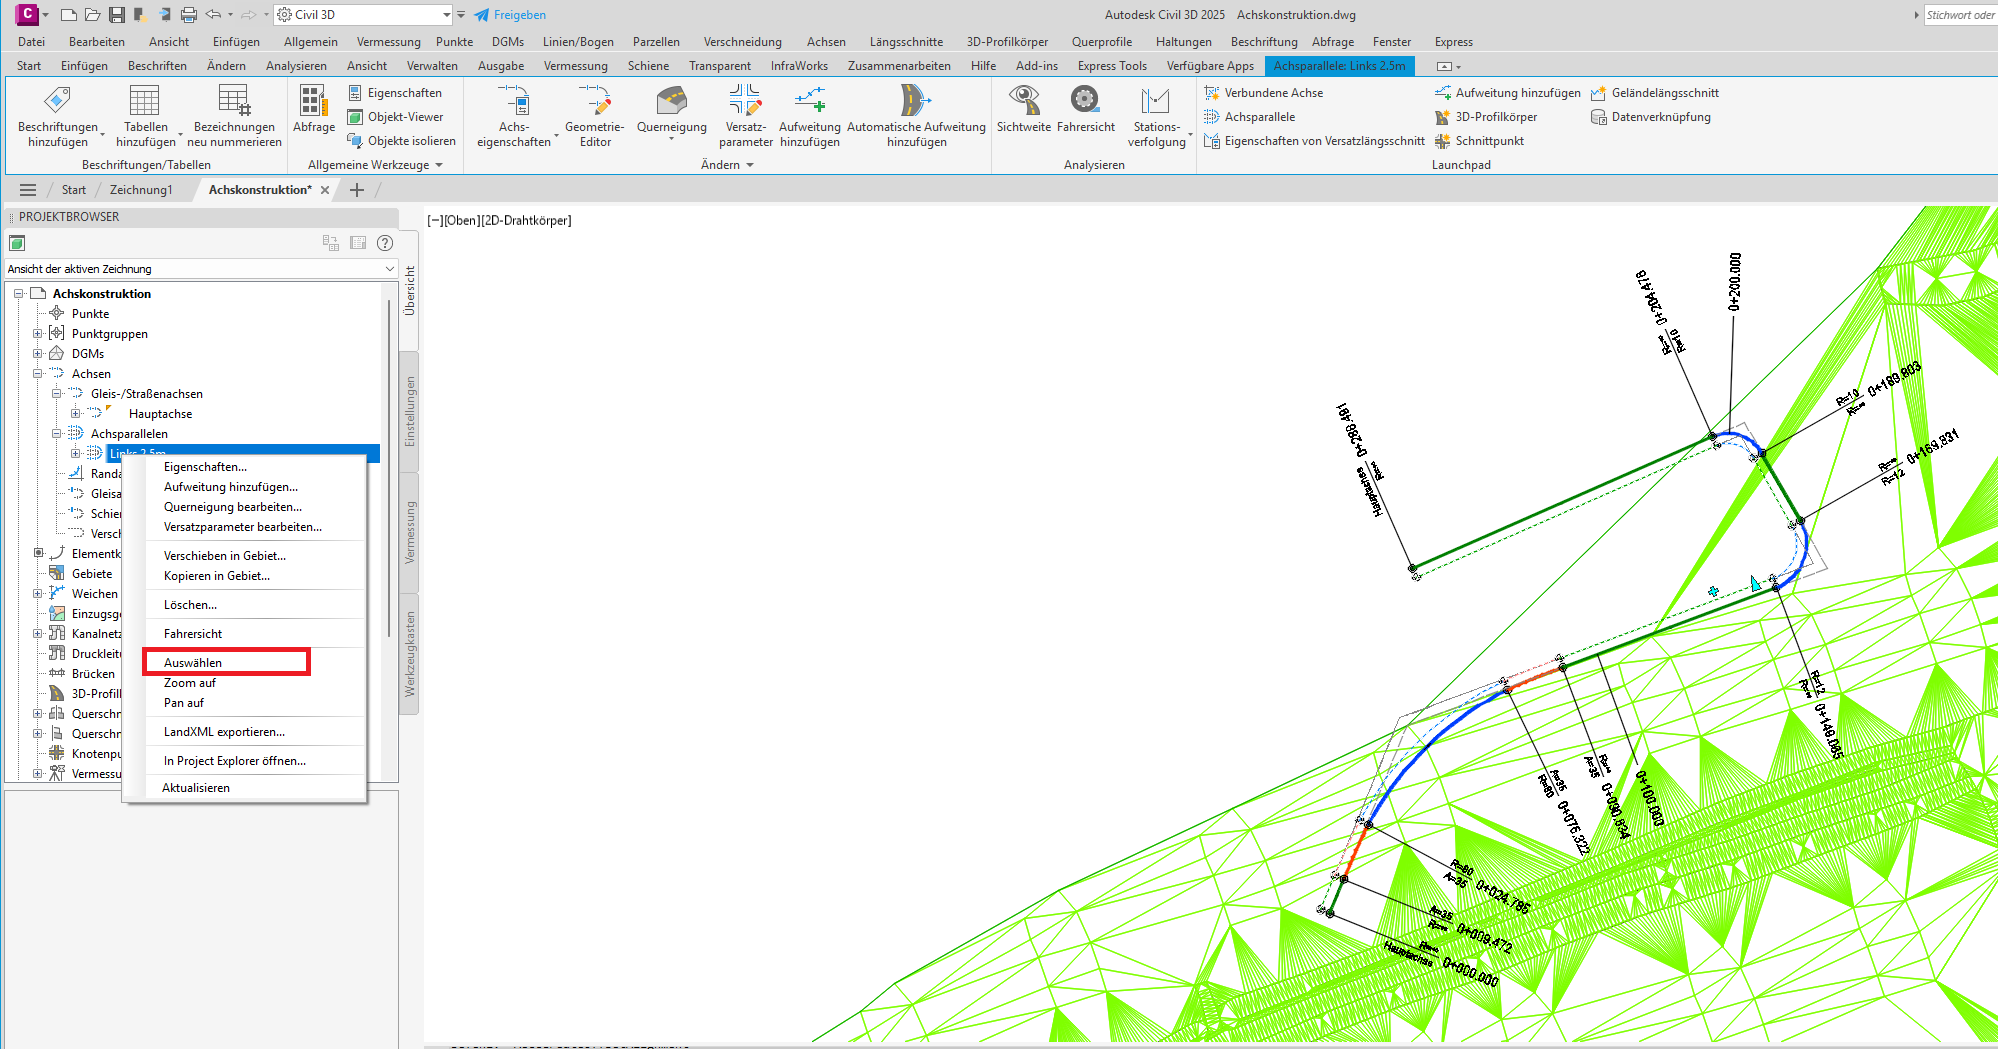This screenshot has width=1998, height=1049.
Task: Open Eigenschaften von Versatzlängsschnitt
Action: [x=1315, y=141]
